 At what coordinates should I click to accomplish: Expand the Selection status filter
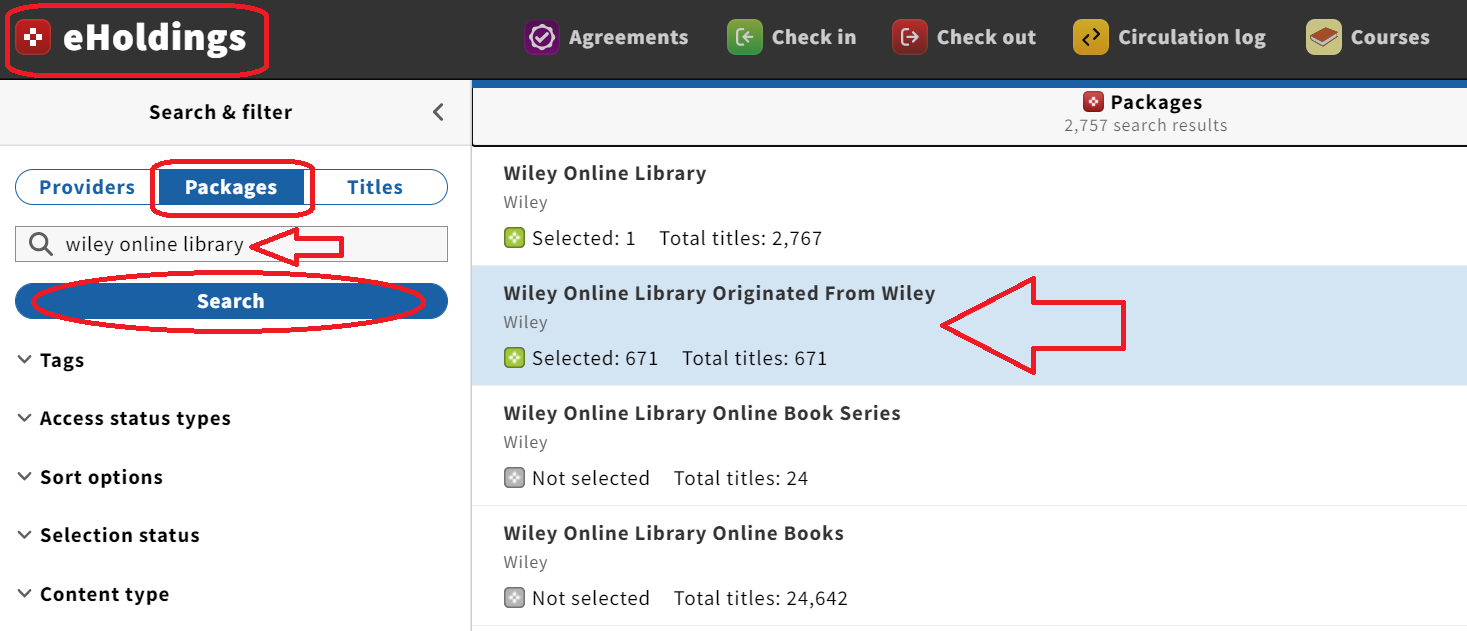pos(109,535)
